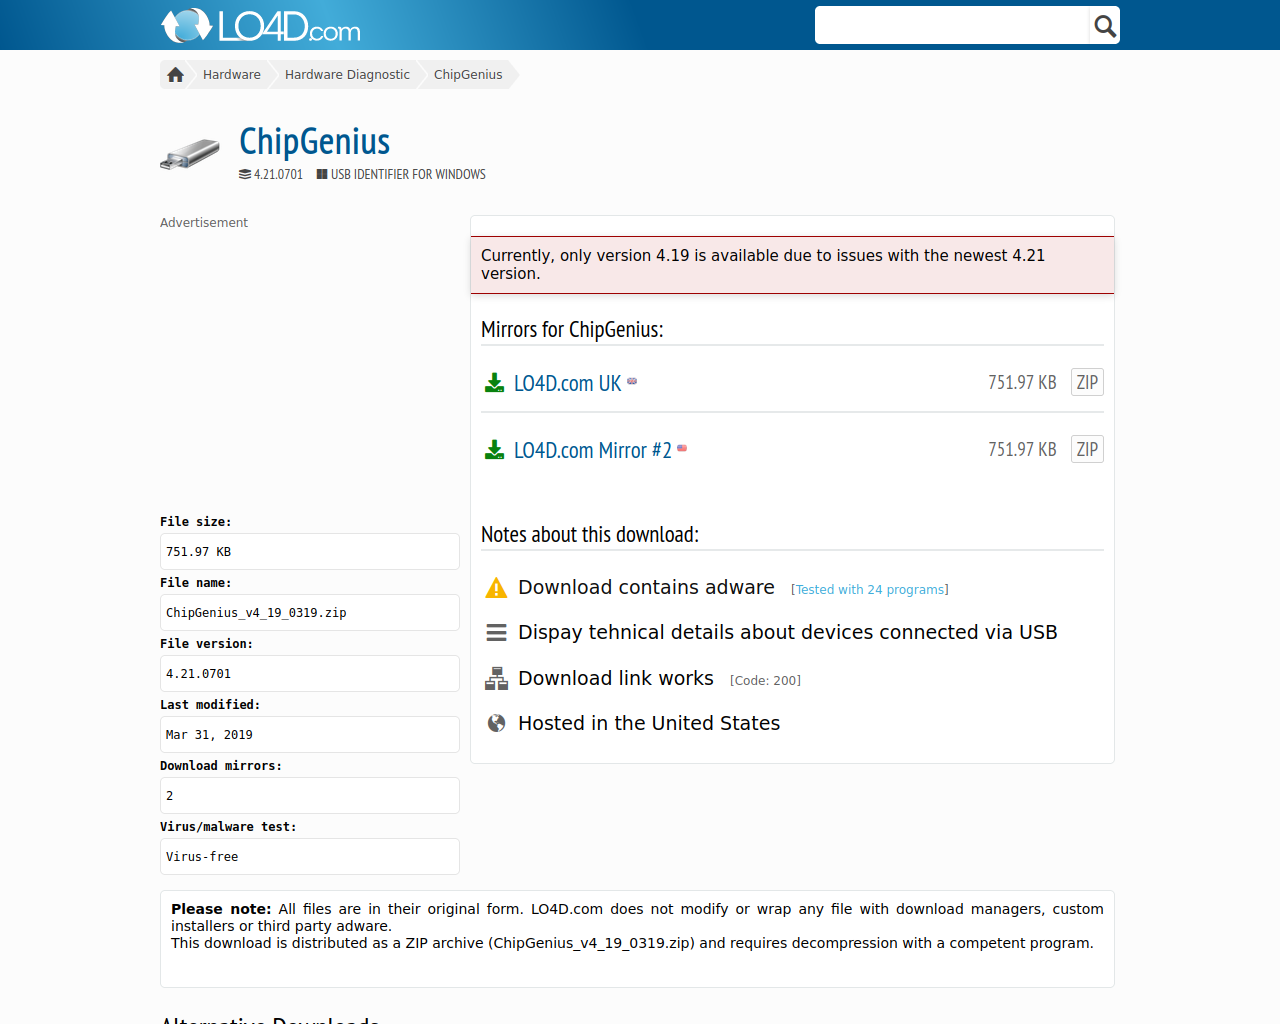Click the Code: 200 status text
Screen dimensions: 1280x1024
tap(765, 681)
